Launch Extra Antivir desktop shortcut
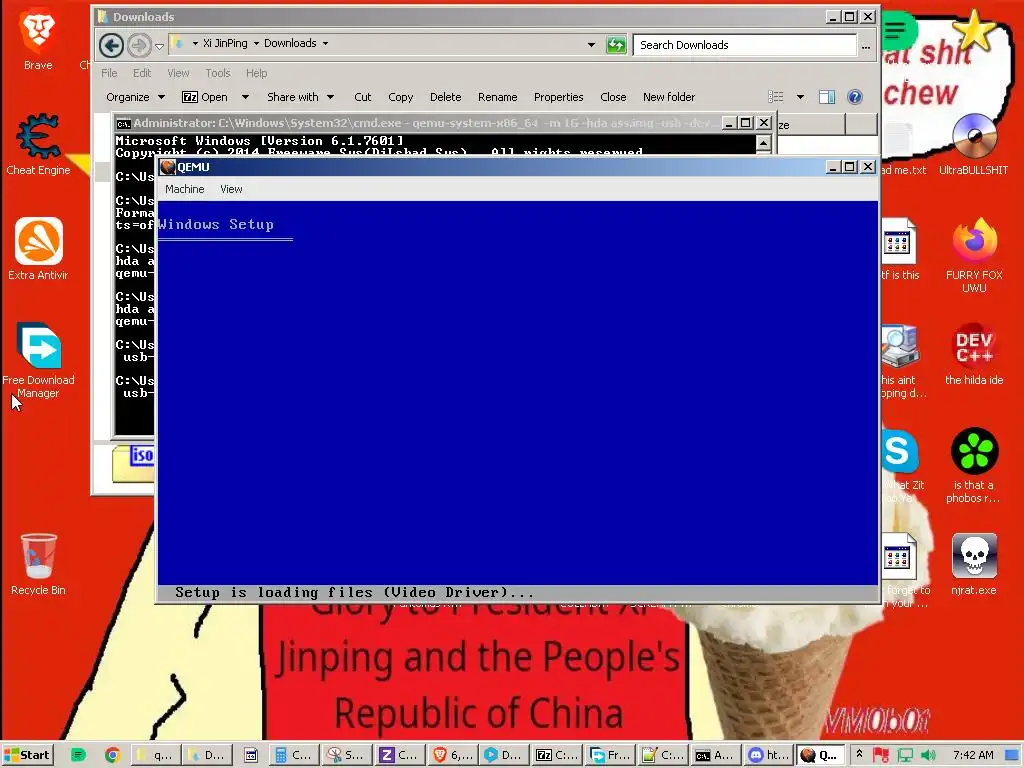This screenshot has width=1024, height=768. point(38,248)
